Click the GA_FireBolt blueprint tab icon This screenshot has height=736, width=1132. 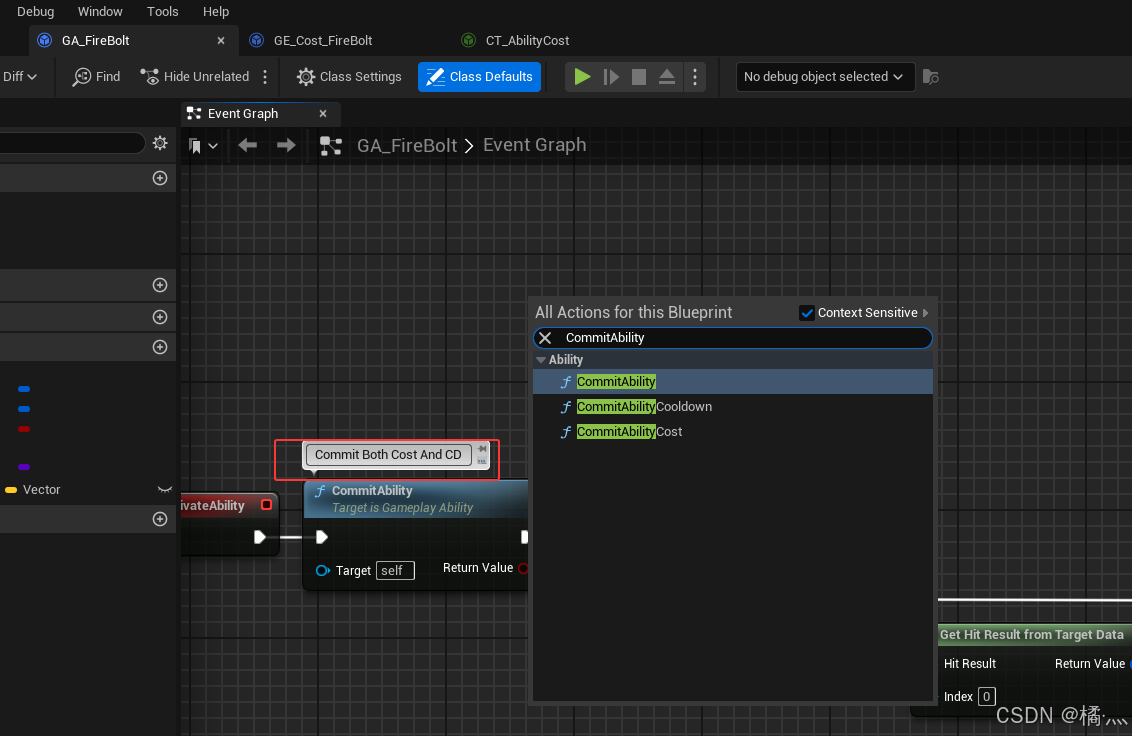[45, 40]
